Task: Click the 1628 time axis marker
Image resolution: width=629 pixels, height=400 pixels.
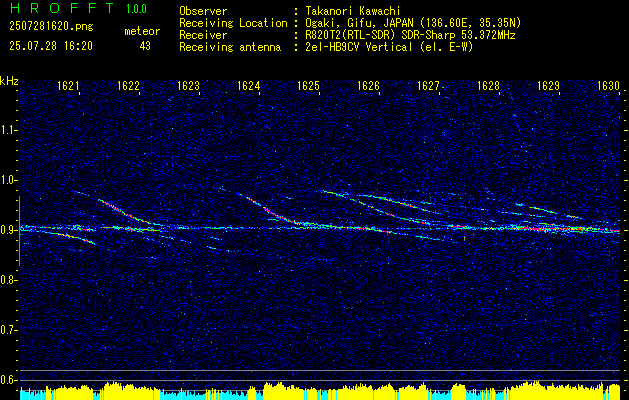Action: tap(489, 86)
